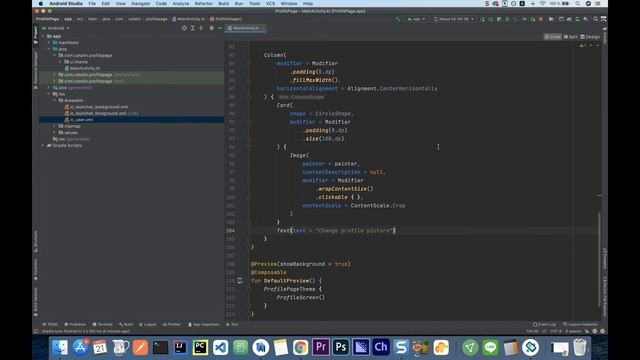Open the App Inspection tool window
Viewport: 640px width, 360px height.
(x=204, y=324)
